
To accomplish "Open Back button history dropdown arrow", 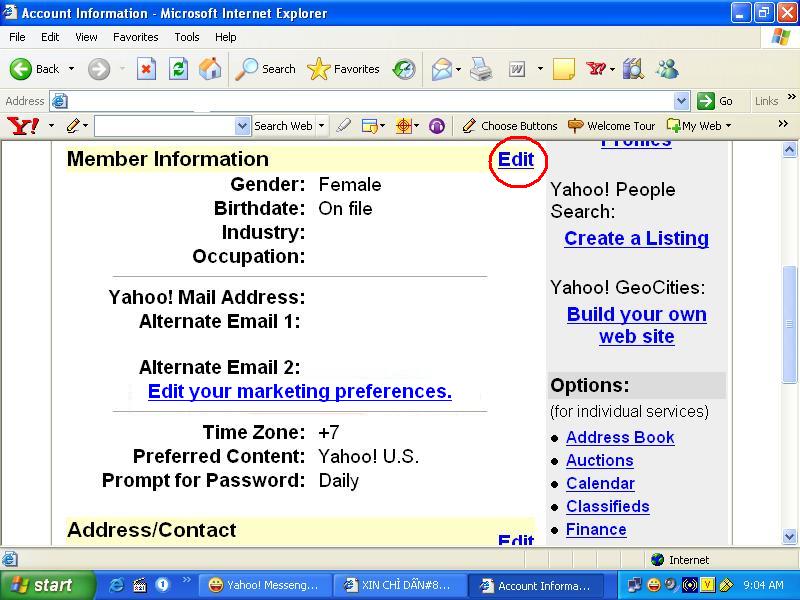I will click(71, 69).
